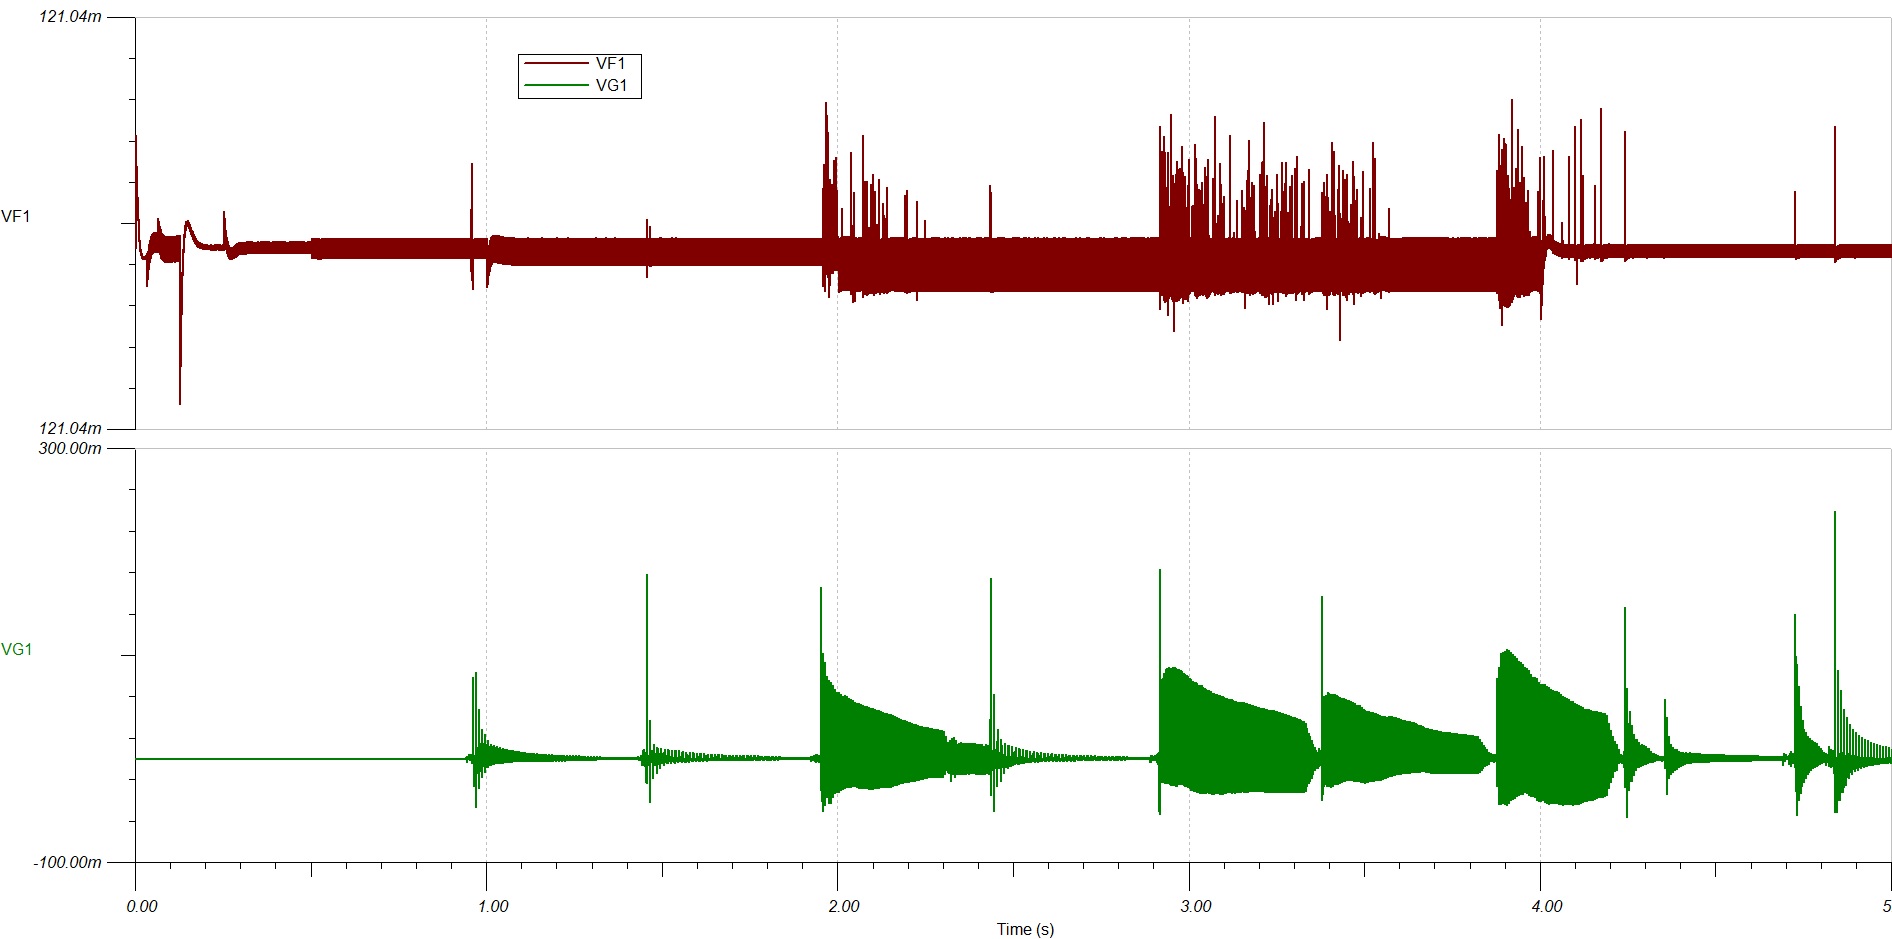
Task: Click the VF1 y-axis title
Action: pyautogui.click(x=16, y=217)
